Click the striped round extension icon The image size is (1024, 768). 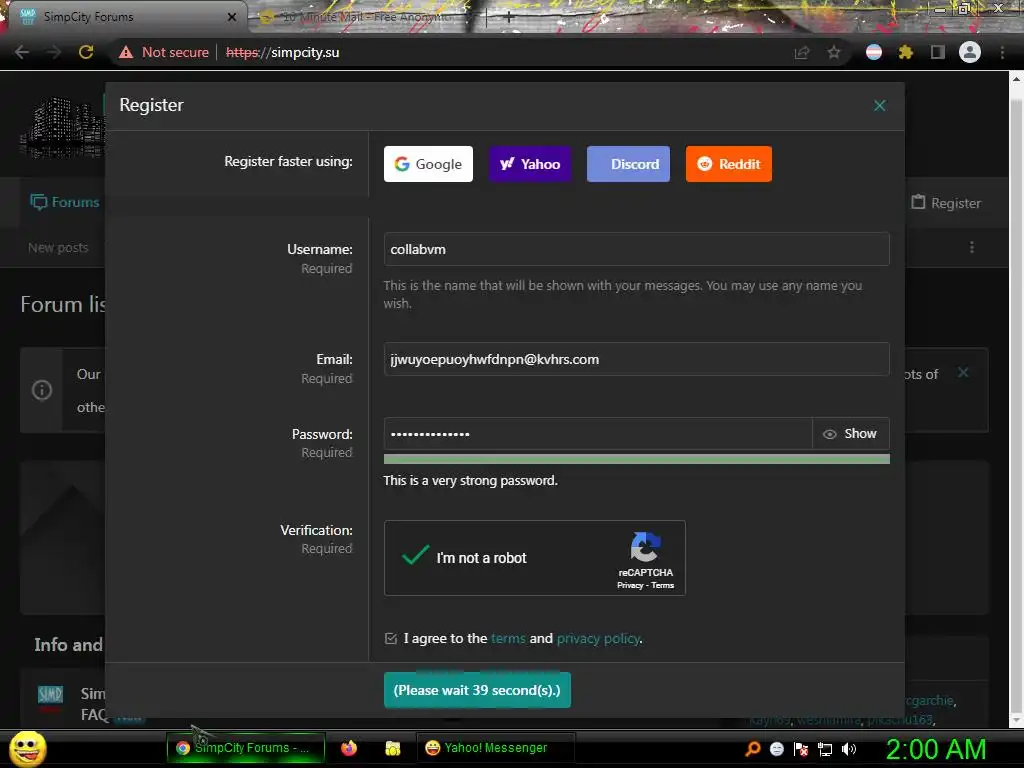pos(874,52)
